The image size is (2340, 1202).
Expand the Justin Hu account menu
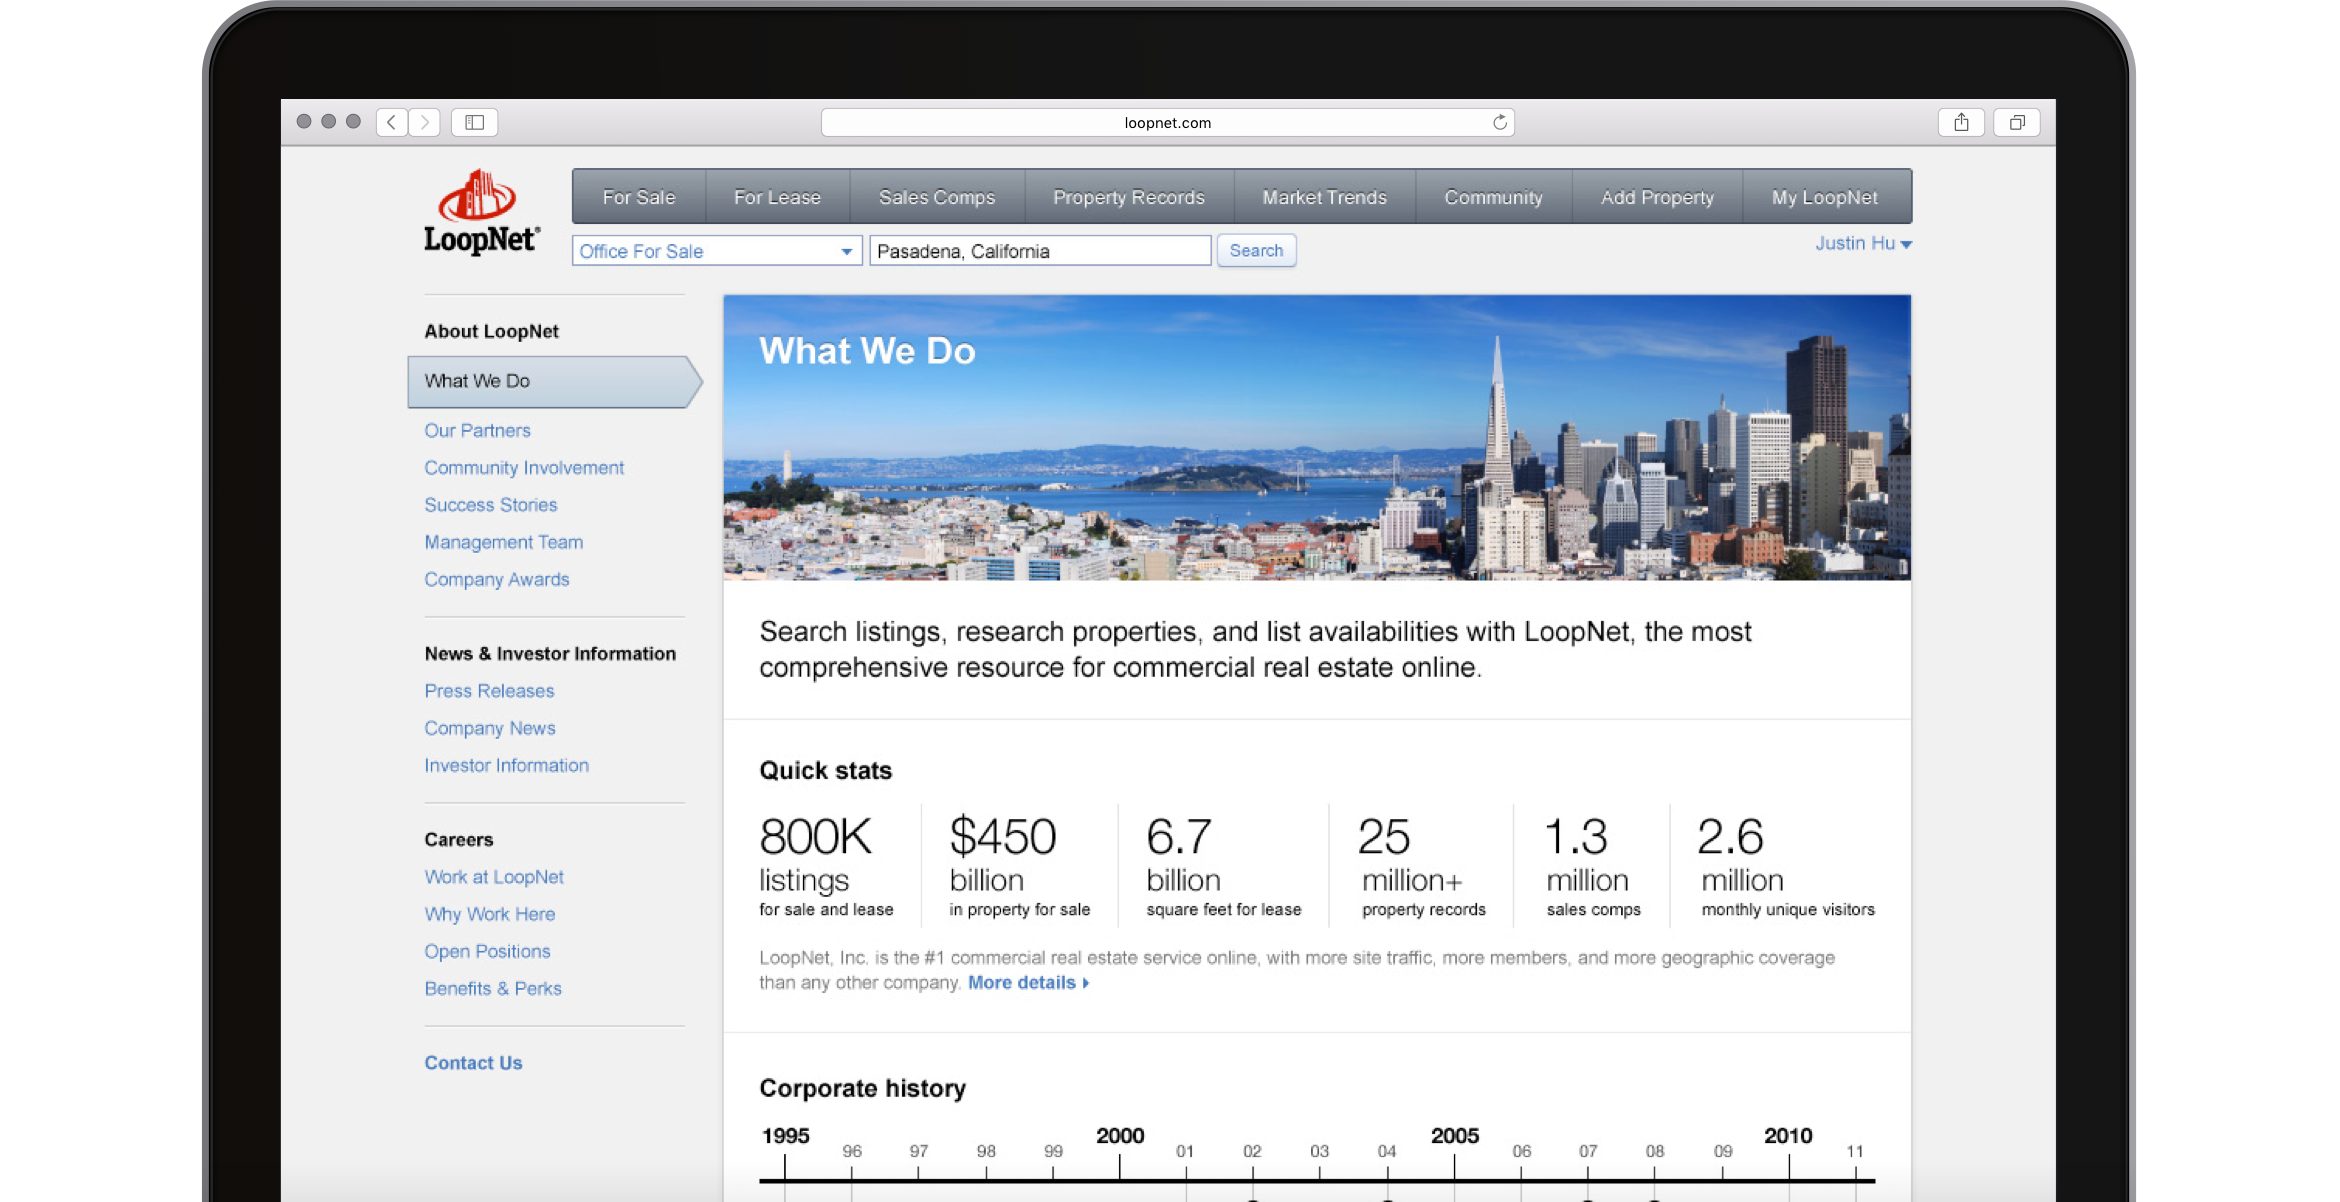click(x=1863, y=243)
